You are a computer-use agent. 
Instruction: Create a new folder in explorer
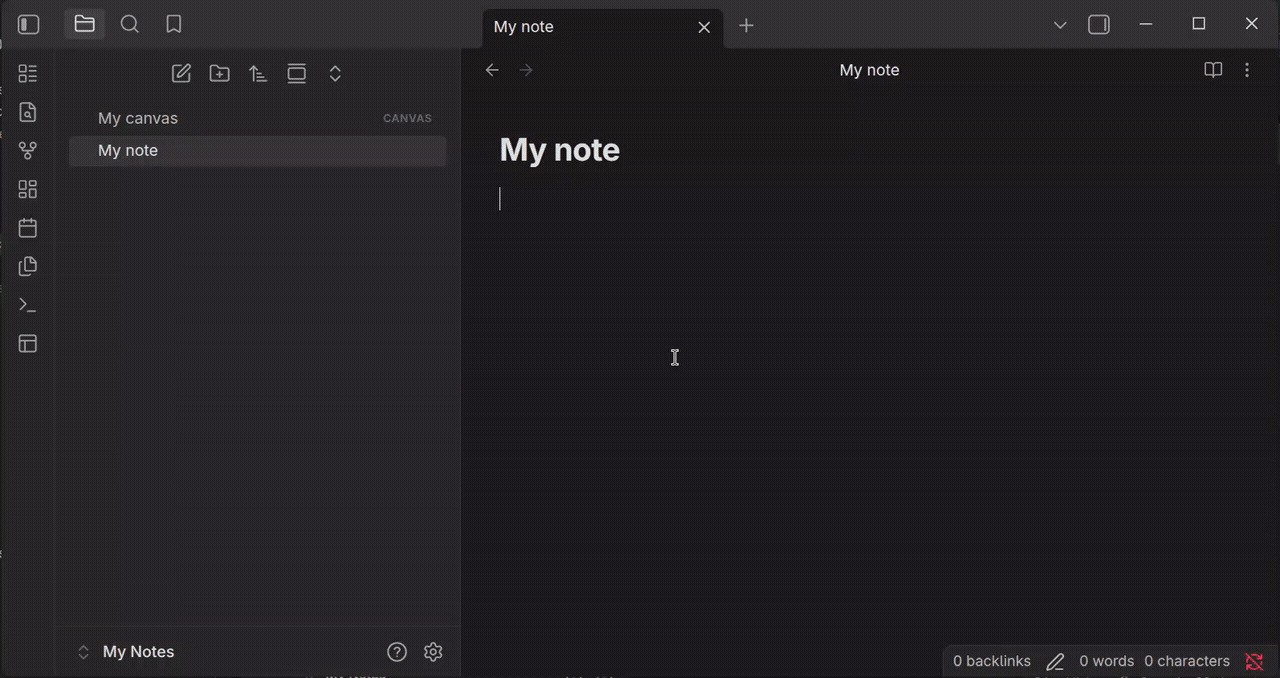point(219,73)
